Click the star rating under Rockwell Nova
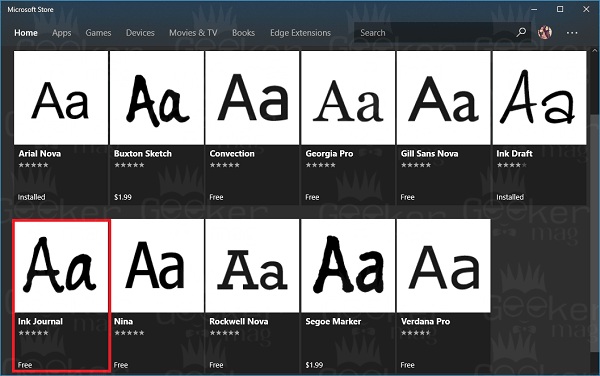This screenshot has width=600, height=376. (225, 333)
